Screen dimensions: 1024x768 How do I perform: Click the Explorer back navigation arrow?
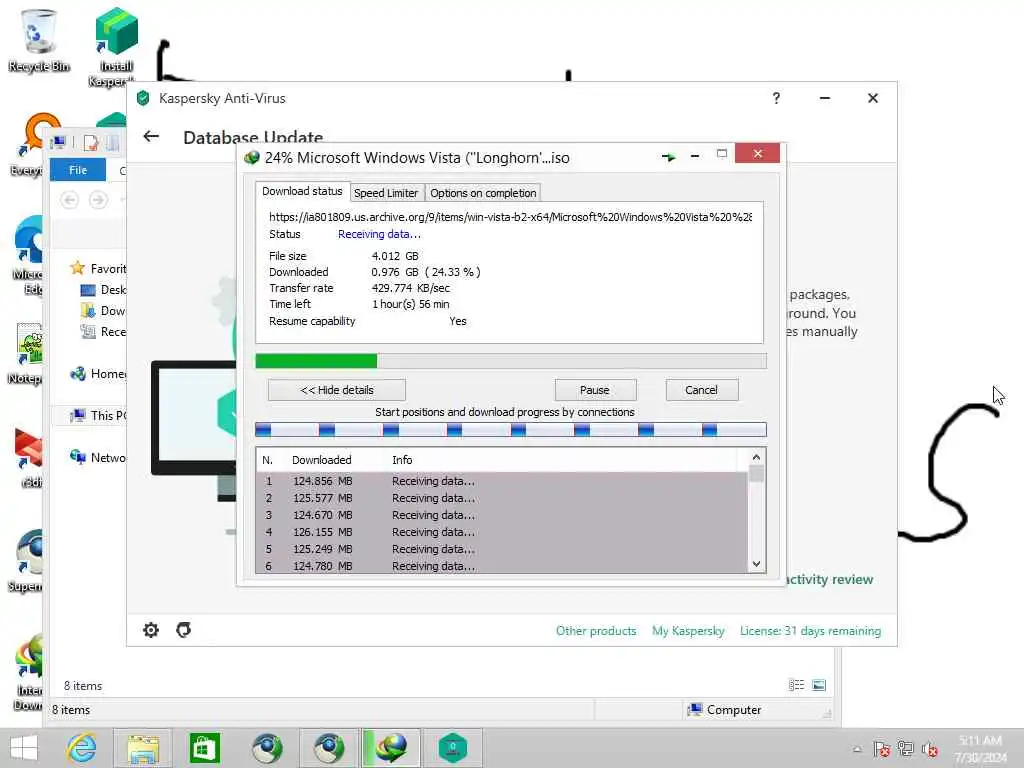(69, 199)
